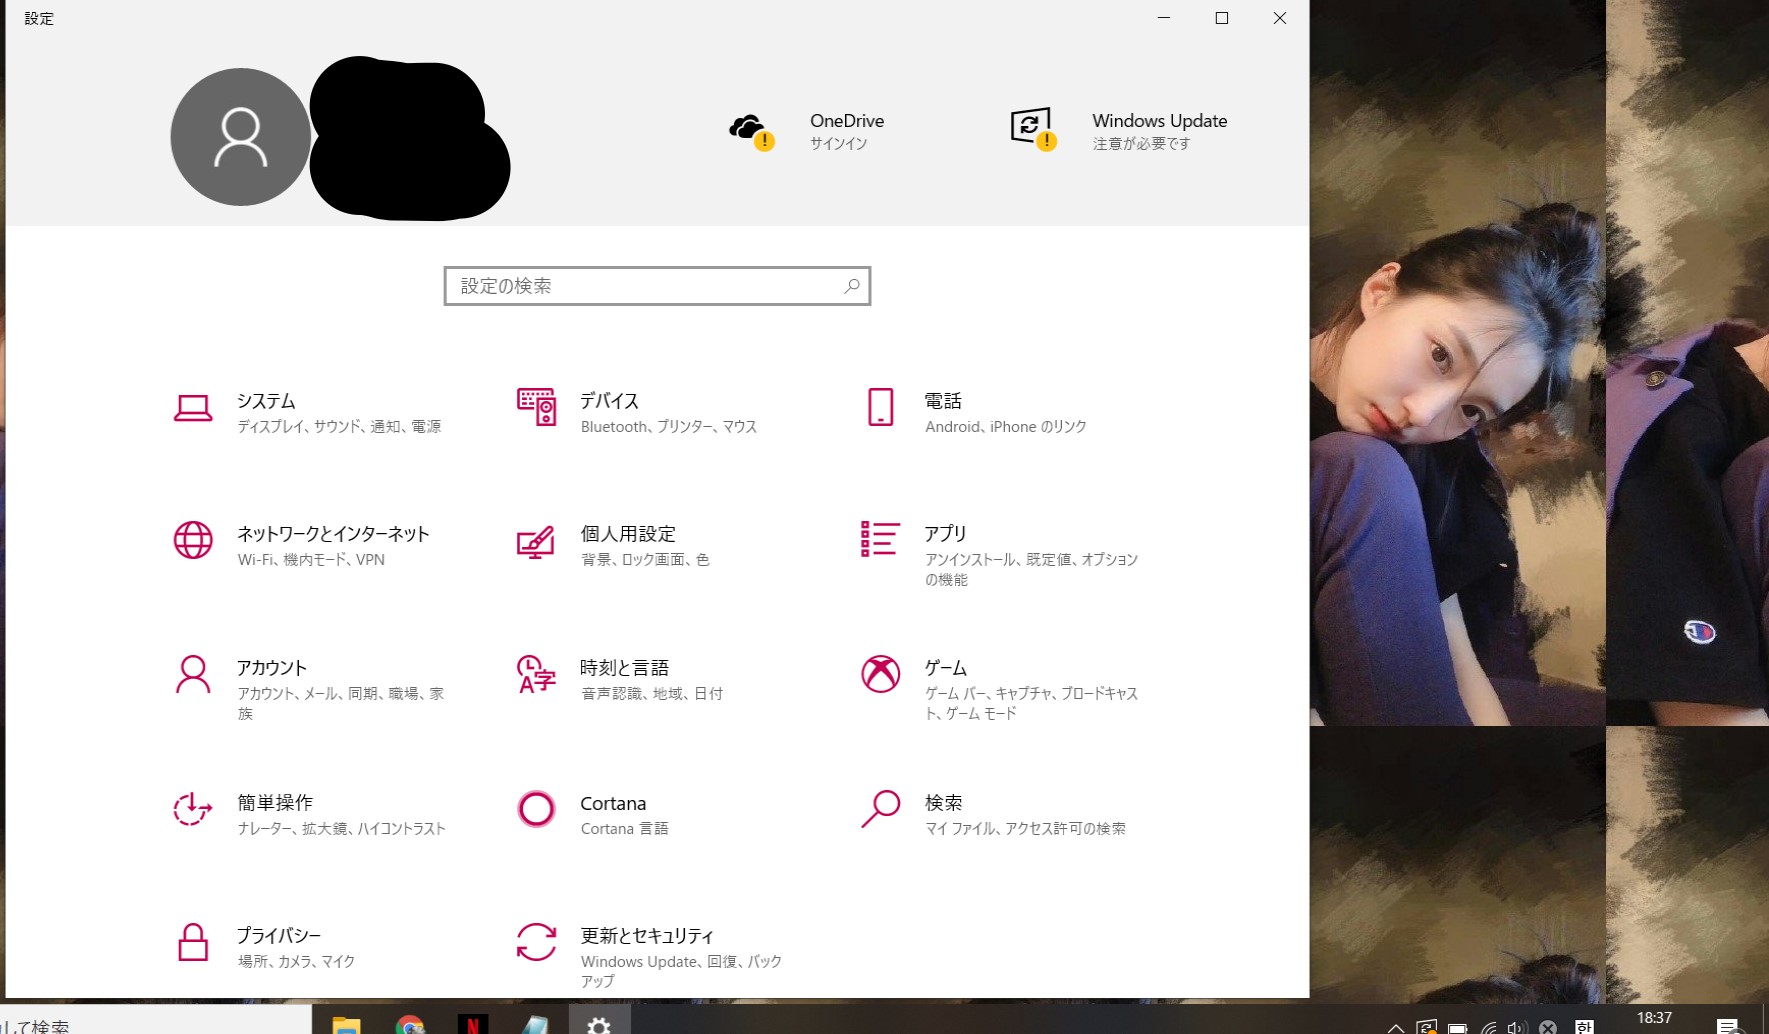Check the battery status tray icon
The image size is (1769, 1034).
pyautogui.click(x=1457, y=1028)
